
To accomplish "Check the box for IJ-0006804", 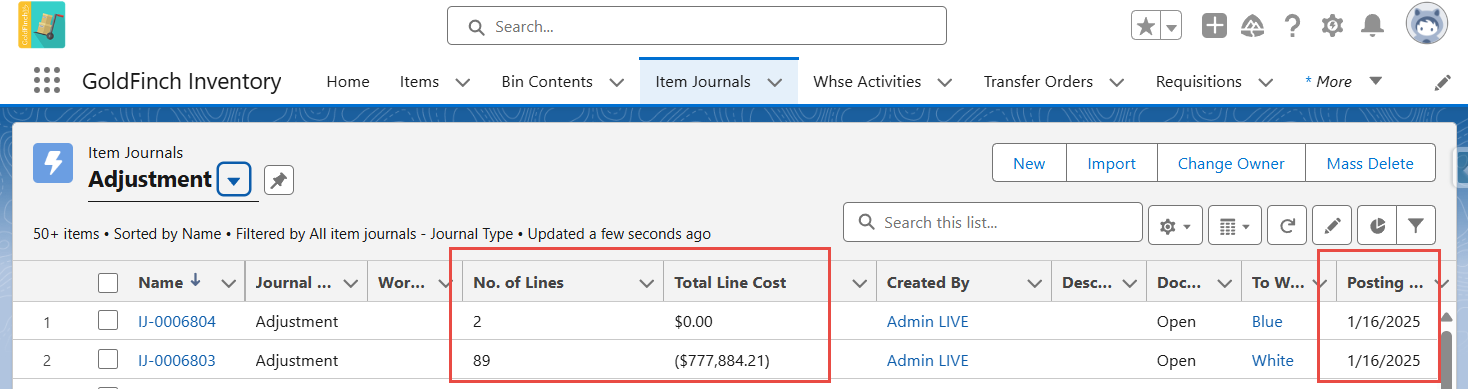I will 108,321.
